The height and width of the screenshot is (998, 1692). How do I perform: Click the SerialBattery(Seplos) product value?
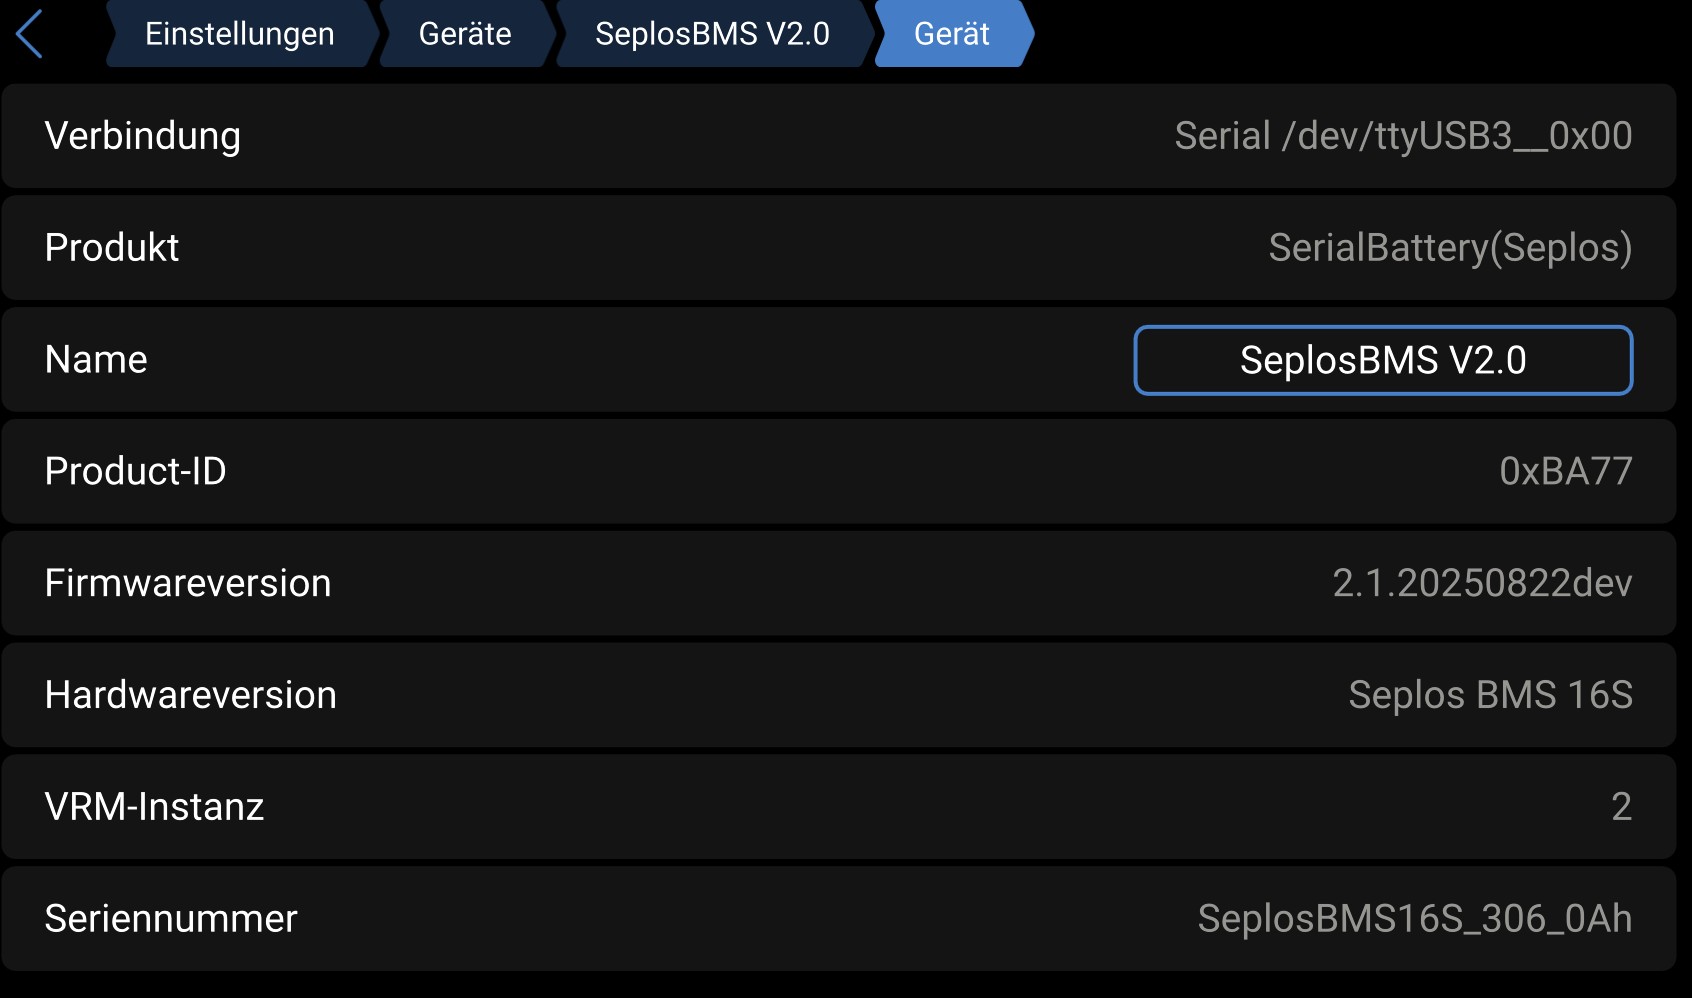(x=1450, y=248)
